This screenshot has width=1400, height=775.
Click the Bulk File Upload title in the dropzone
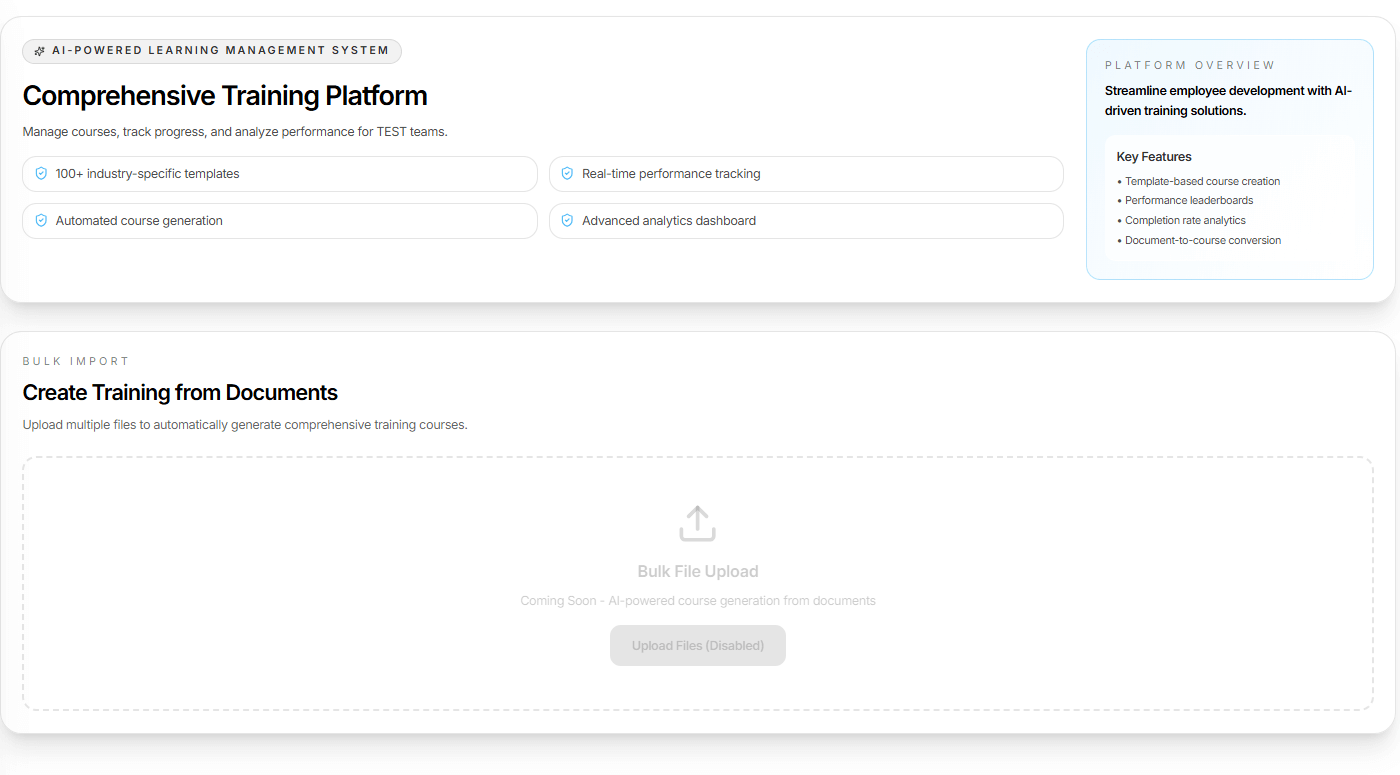[x=698, y=572]
